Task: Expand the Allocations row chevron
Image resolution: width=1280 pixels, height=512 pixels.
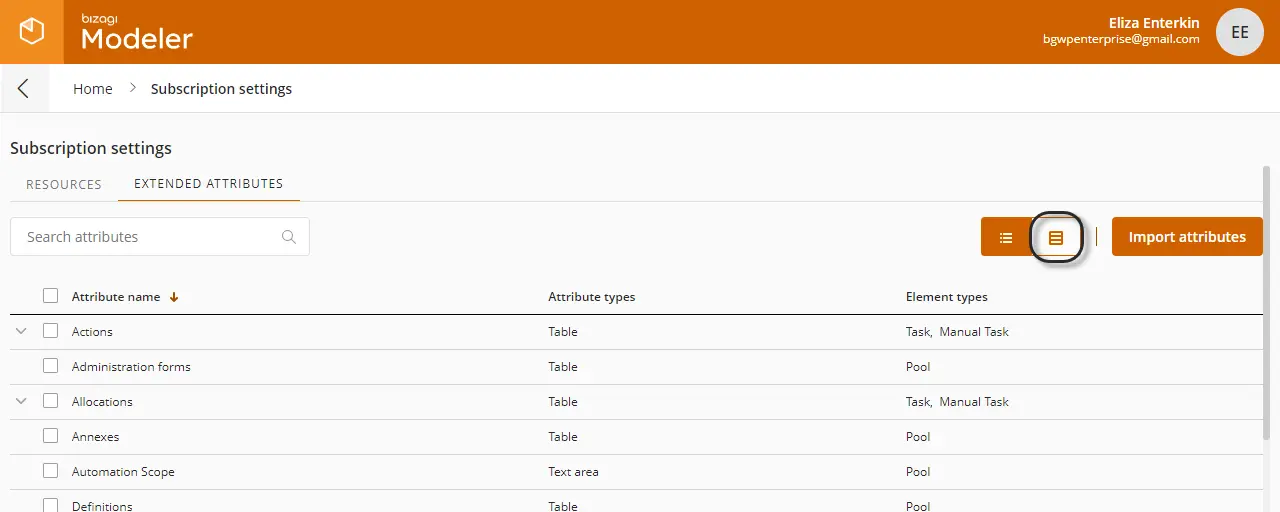Action: (21, 401)
